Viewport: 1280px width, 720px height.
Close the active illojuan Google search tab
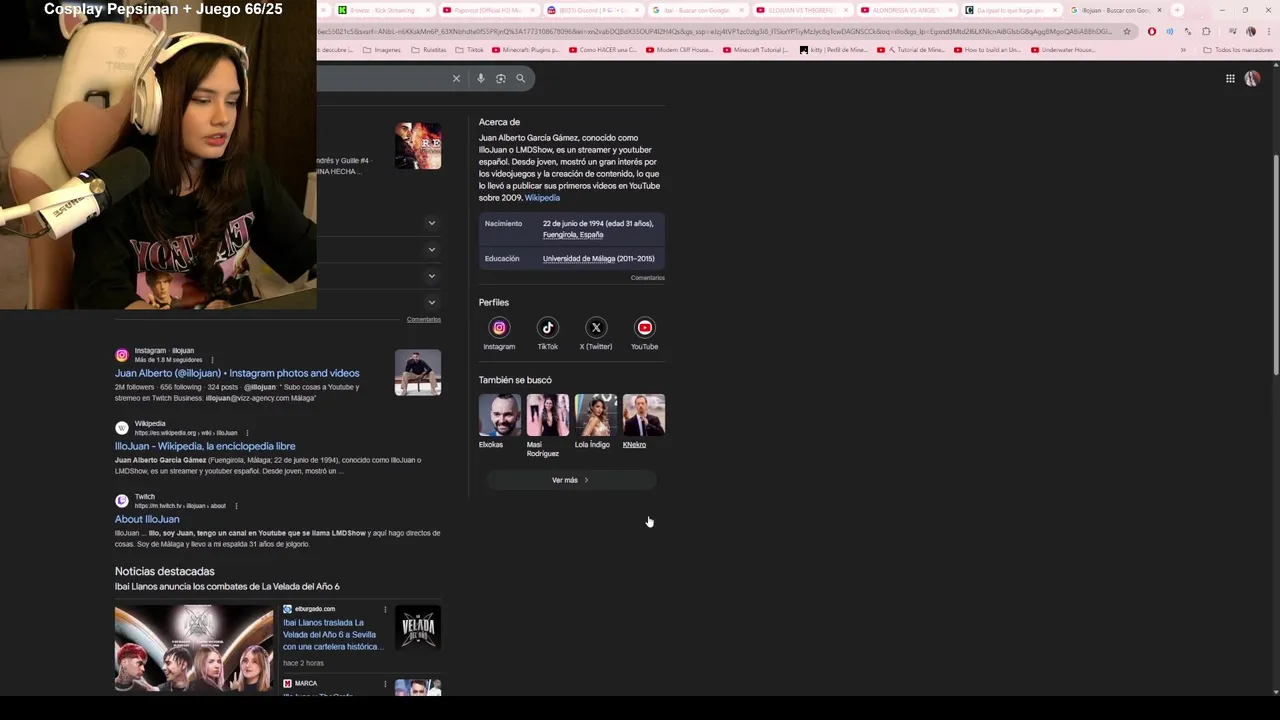1159,10
